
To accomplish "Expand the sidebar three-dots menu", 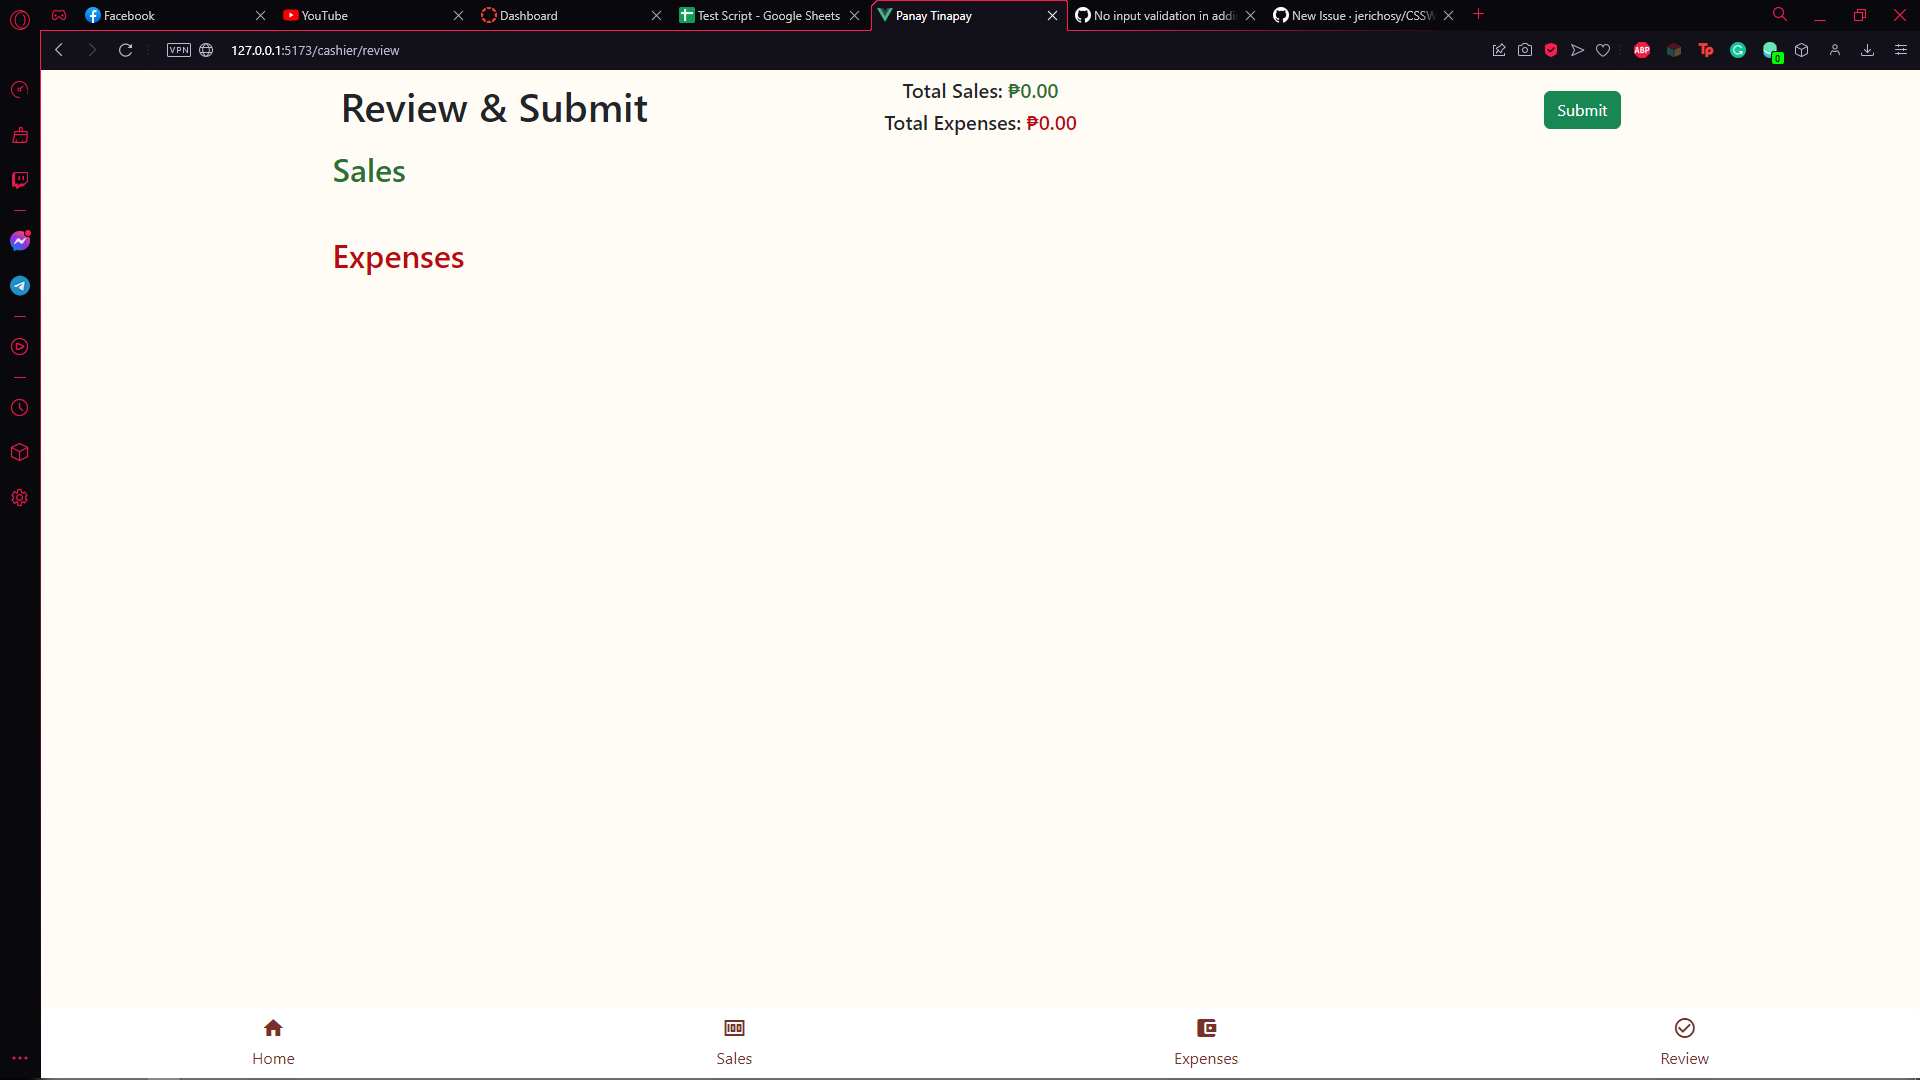I will tap(20, 1058).
